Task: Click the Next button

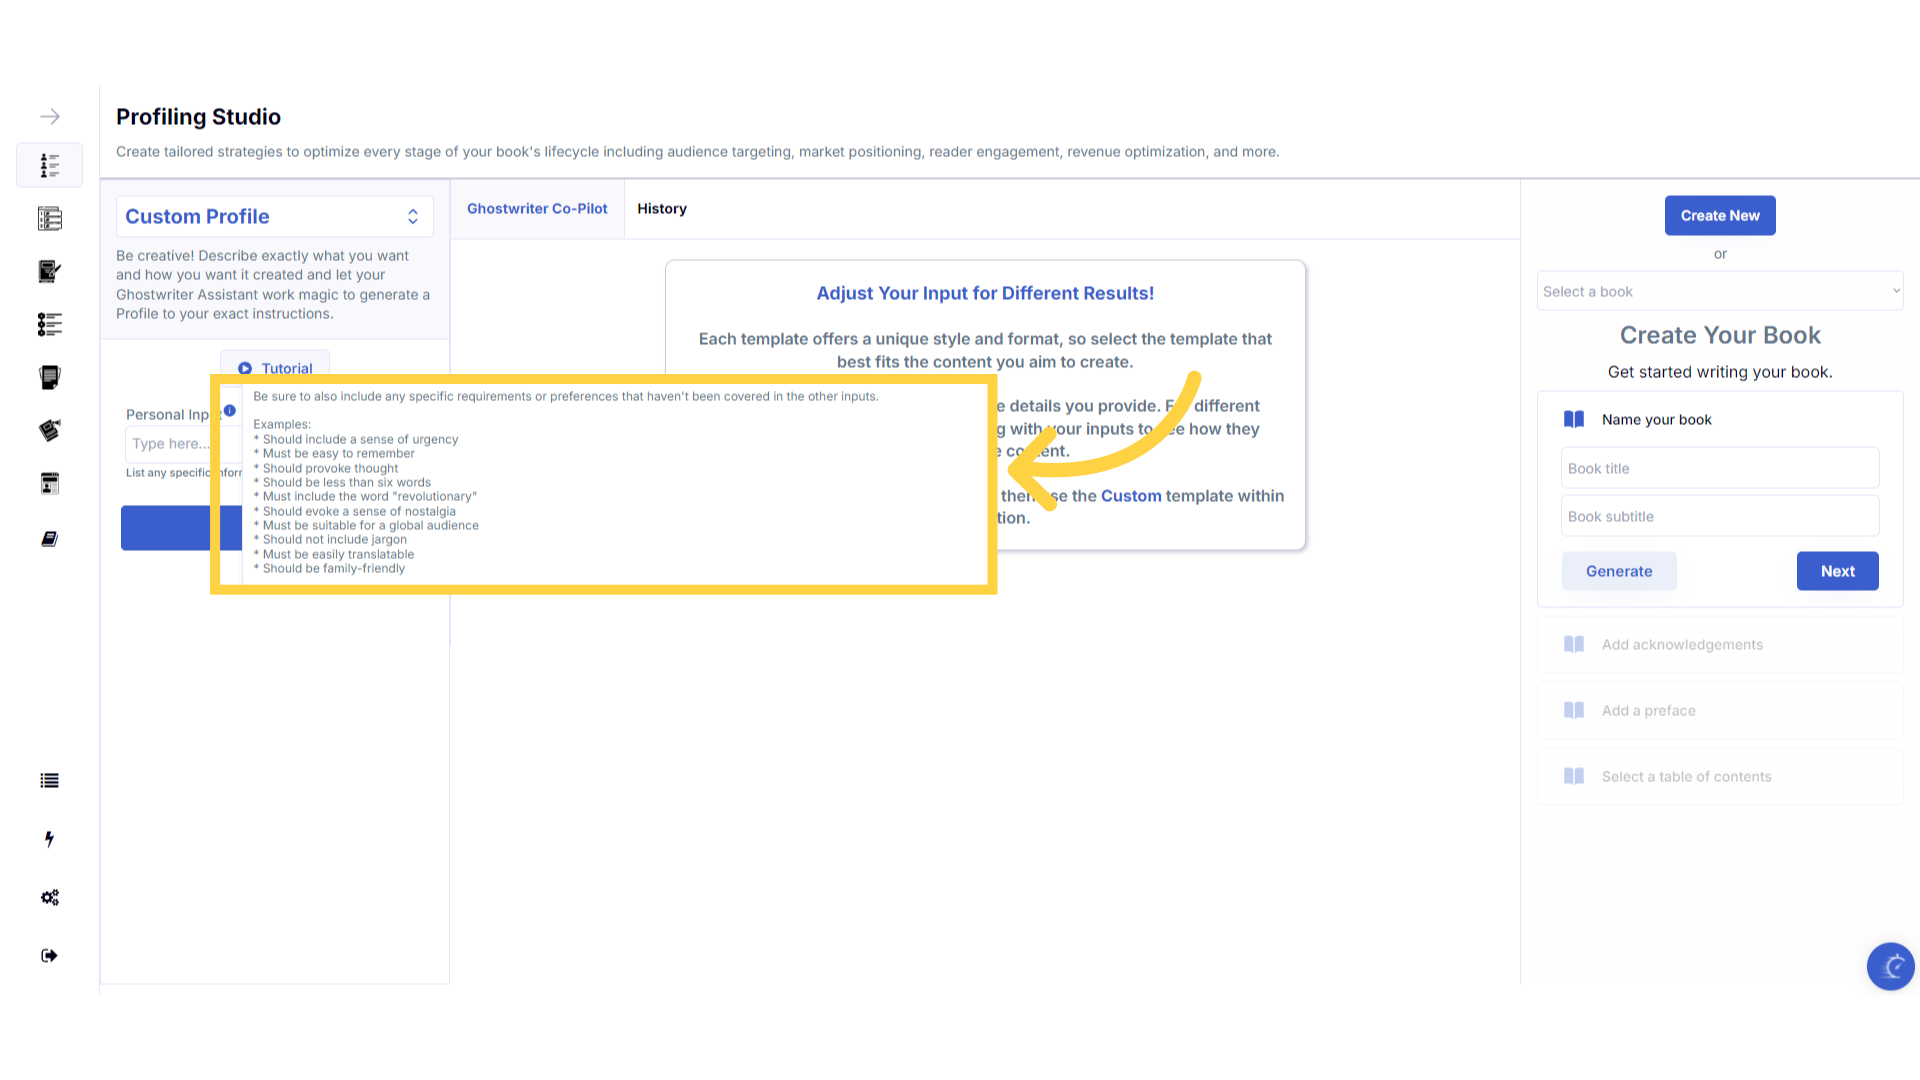Action: click(x=1837, y=571)
